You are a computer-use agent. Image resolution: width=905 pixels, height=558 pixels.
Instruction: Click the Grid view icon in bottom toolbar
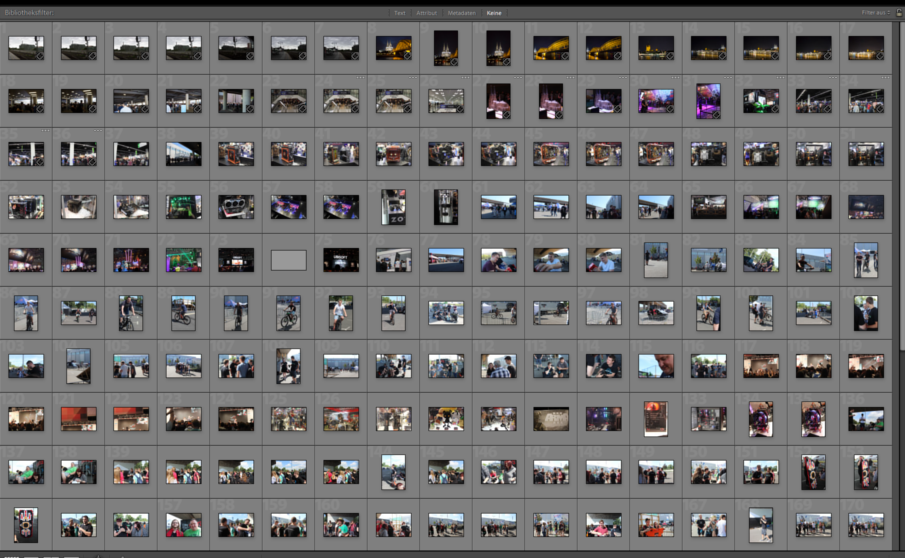coord(9,554)
